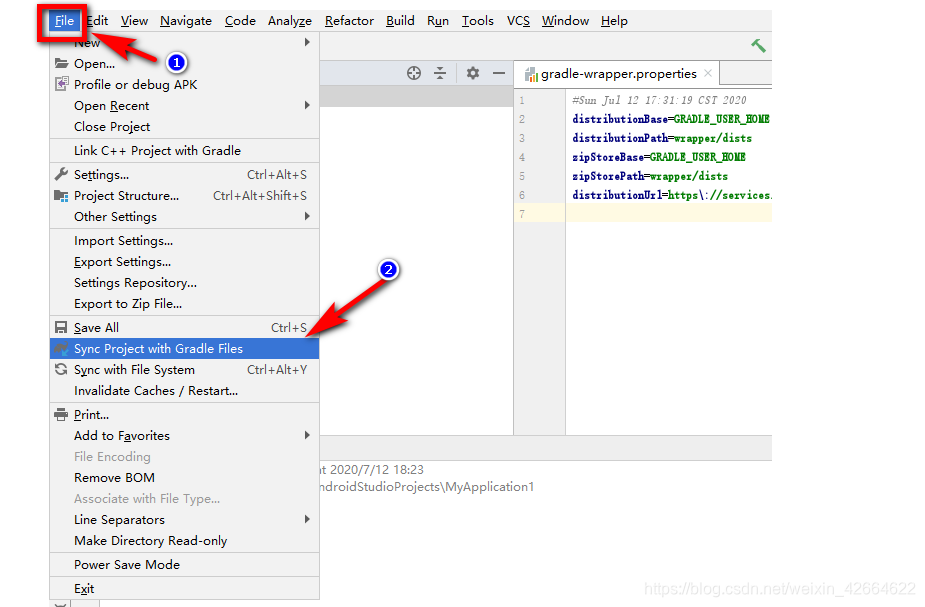Image resolution: width=925 pixels, height=607 pixels.
Task: Click the distributionPath=wrapper/dists line
Action: point(662,138)
